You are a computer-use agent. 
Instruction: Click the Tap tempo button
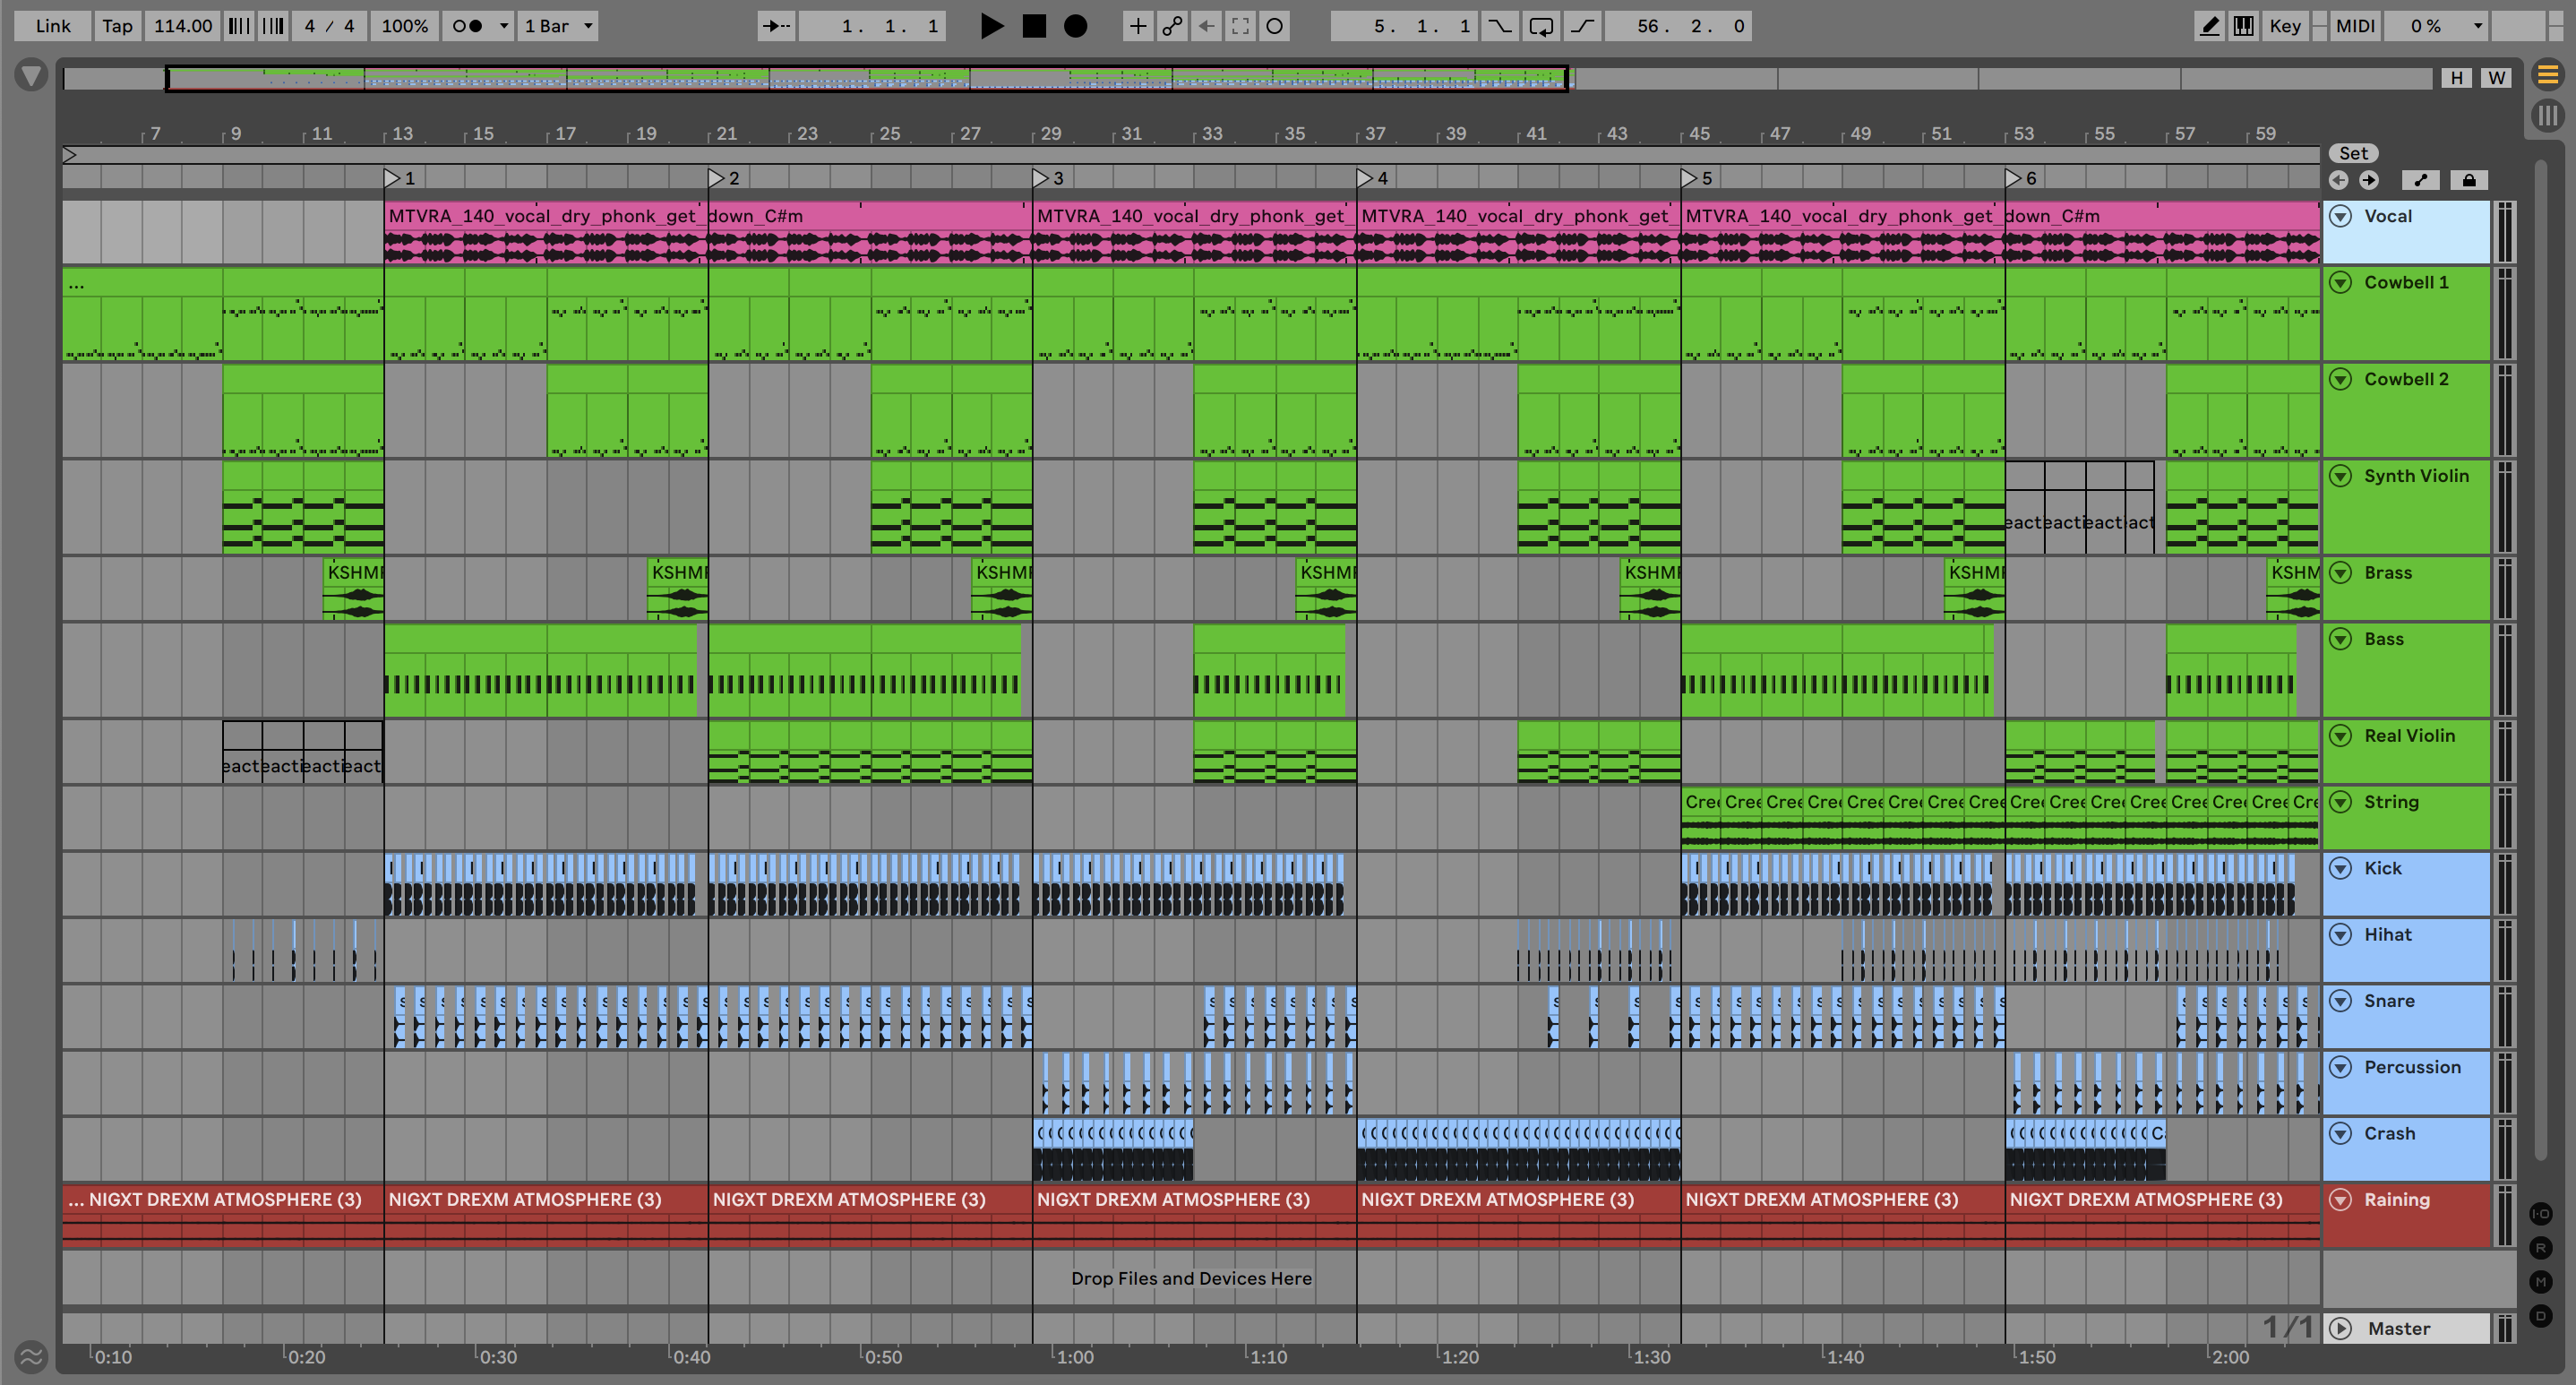click(117, 26)
